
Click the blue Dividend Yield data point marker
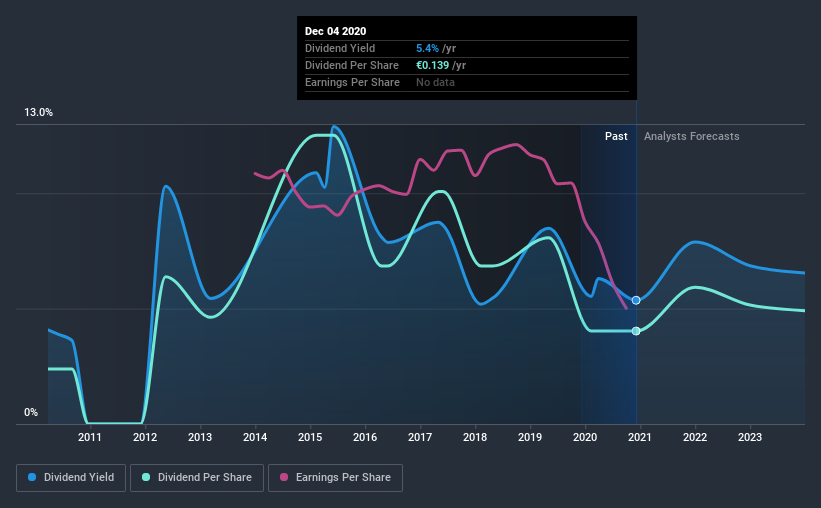pos(636,301)
